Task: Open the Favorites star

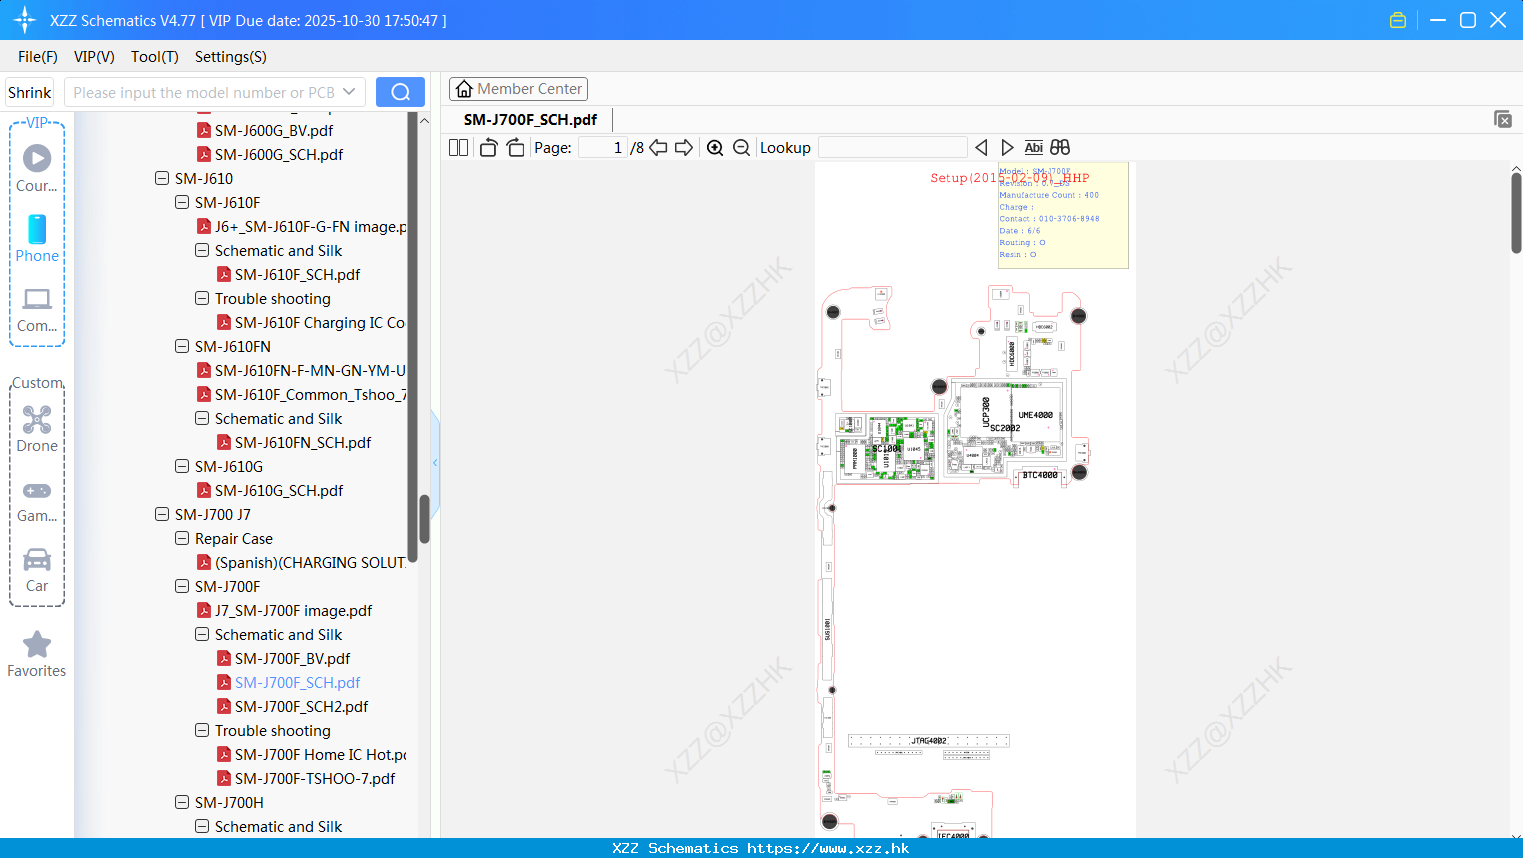Action: [x=37, y=654]
